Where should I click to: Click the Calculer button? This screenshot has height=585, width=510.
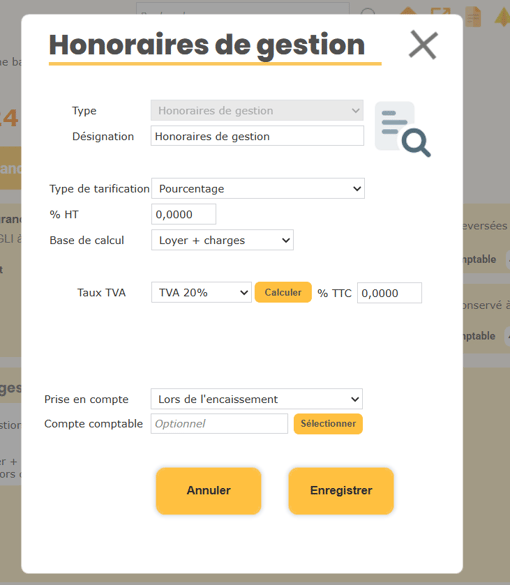tap(283, 292)
